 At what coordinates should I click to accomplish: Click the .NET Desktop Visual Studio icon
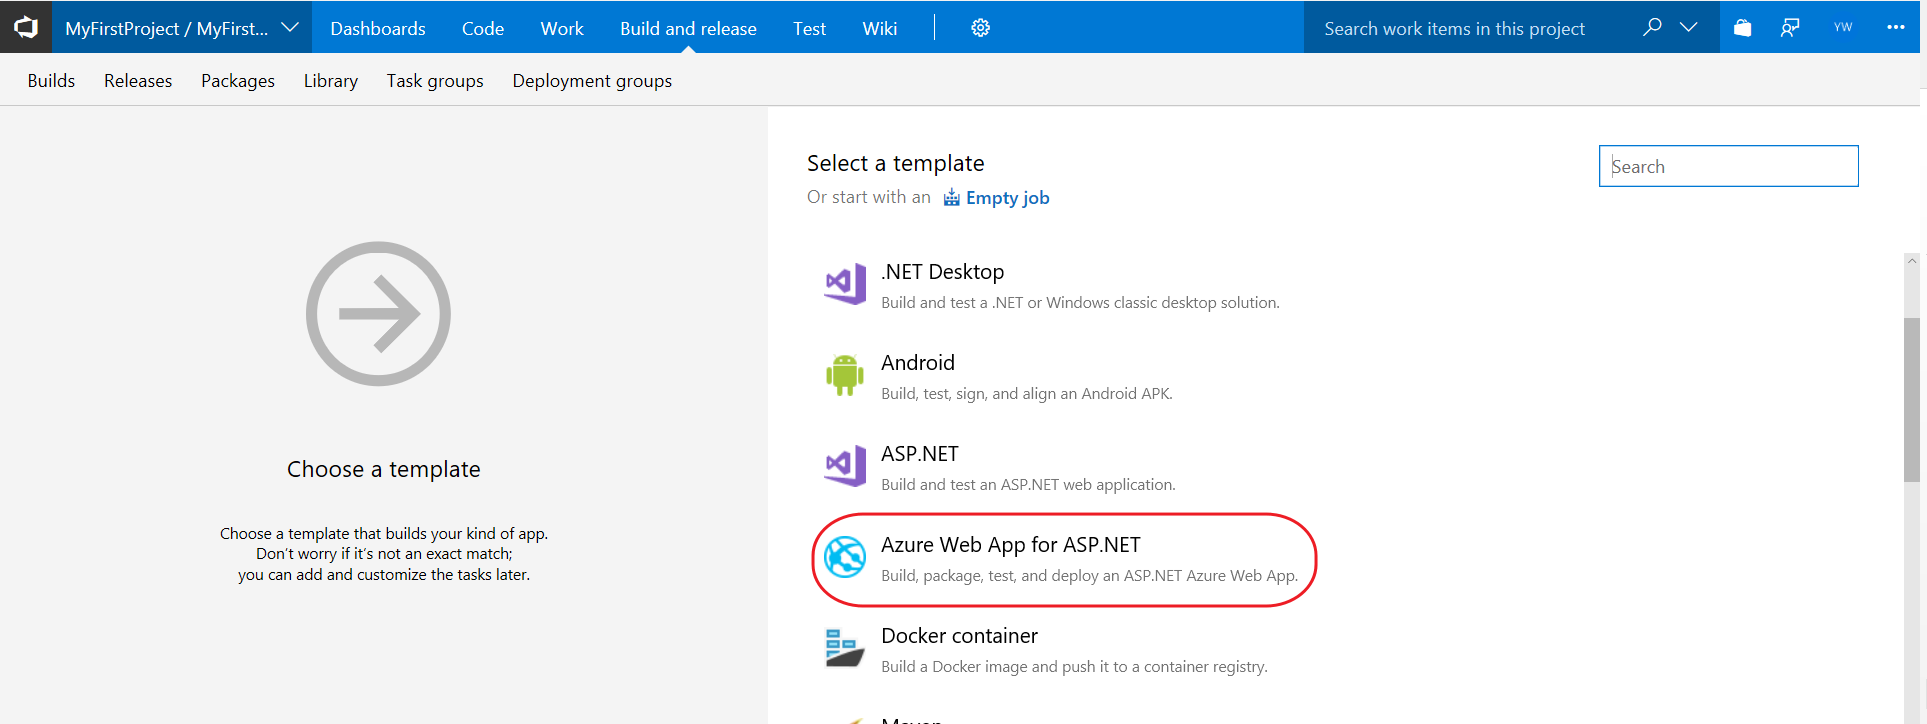[x=844, y=285]
